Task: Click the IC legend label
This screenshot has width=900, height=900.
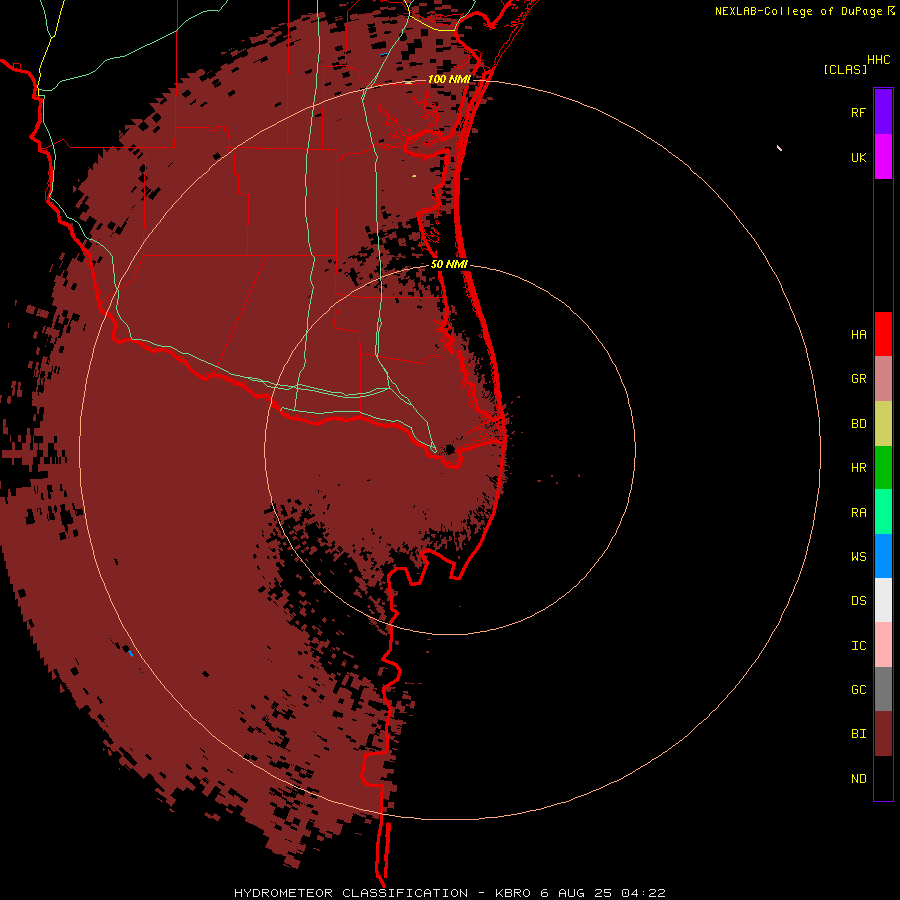Action: pos(859,646)
